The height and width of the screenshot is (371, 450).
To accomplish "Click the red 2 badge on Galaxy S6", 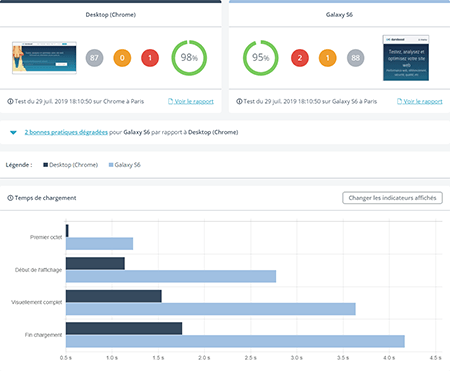I will [x=300, y=58].
